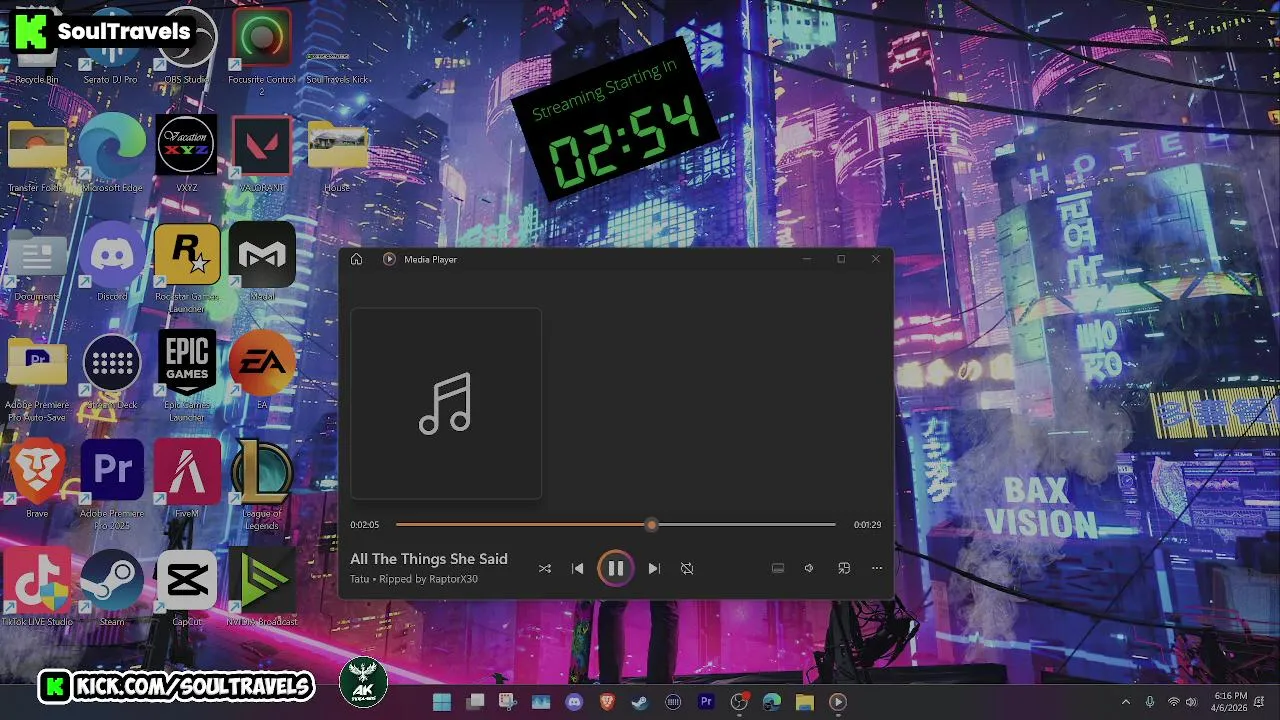Click the Media Player taskbar icon
1280x720 pixels.
(x=838, y=702)
